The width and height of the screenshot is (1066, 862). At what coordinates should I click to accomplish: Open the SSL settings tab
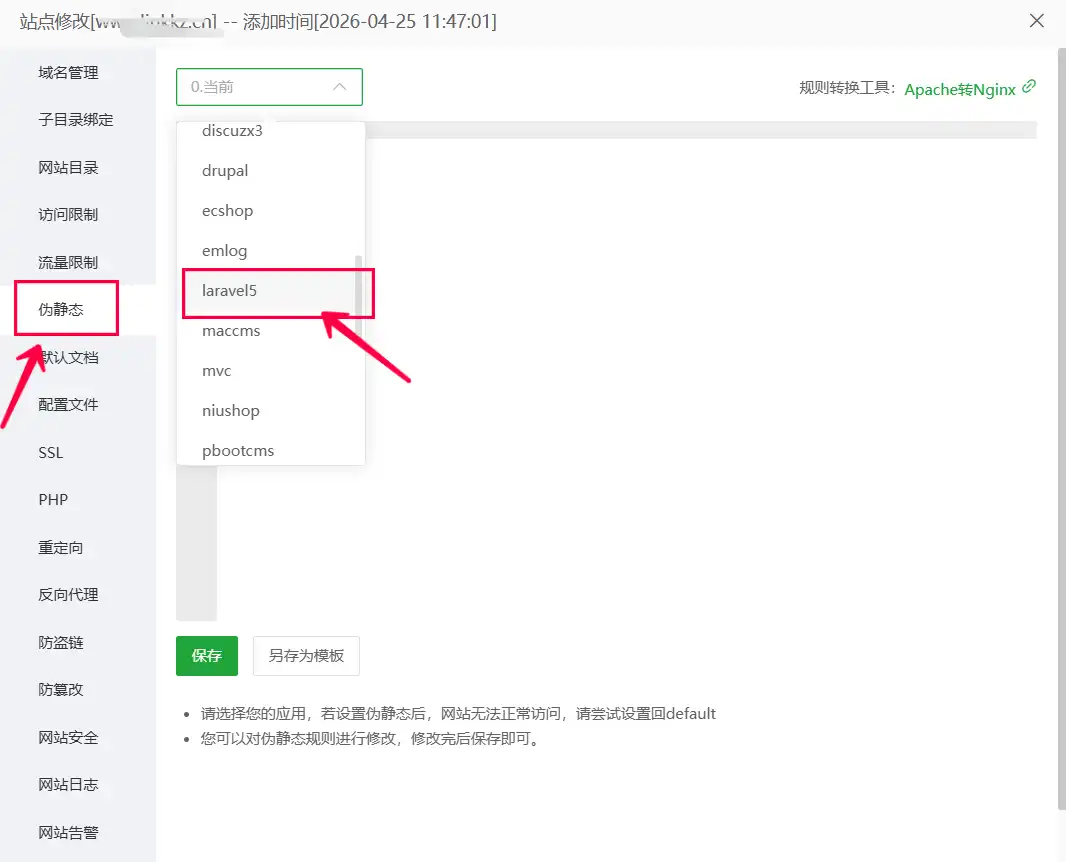[x=51, y=453]
